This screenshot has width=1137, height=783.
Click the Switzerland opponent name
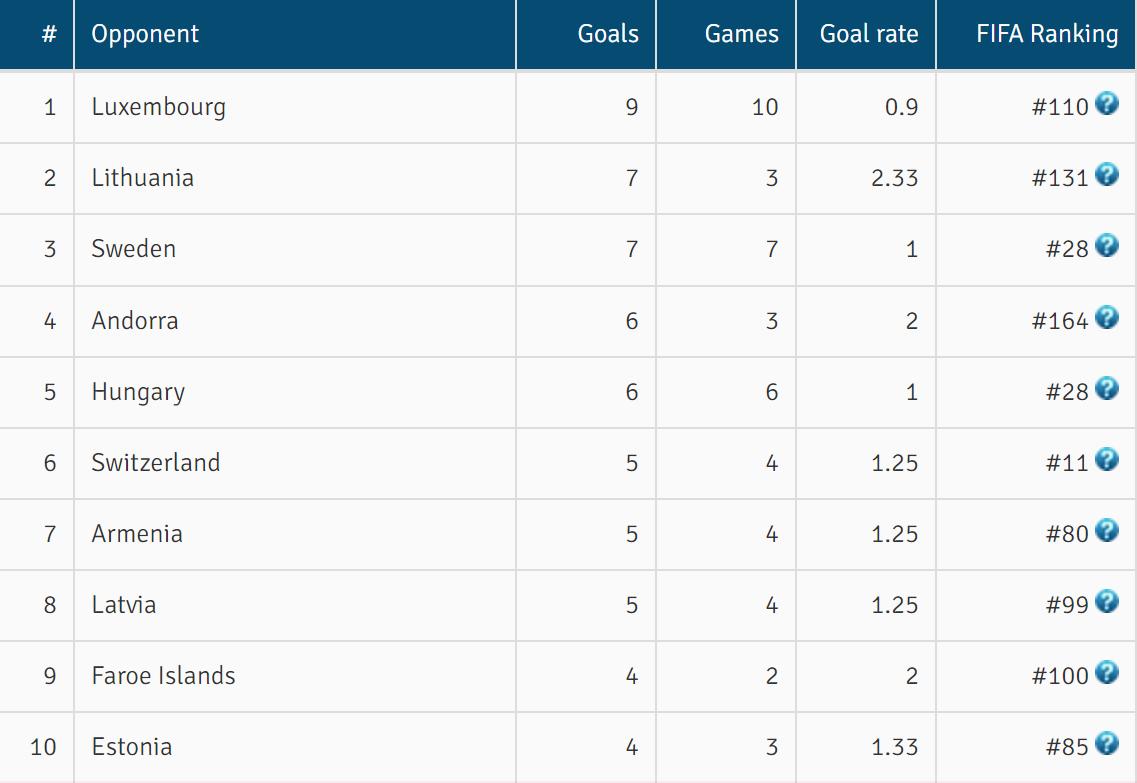click(155, 463)
